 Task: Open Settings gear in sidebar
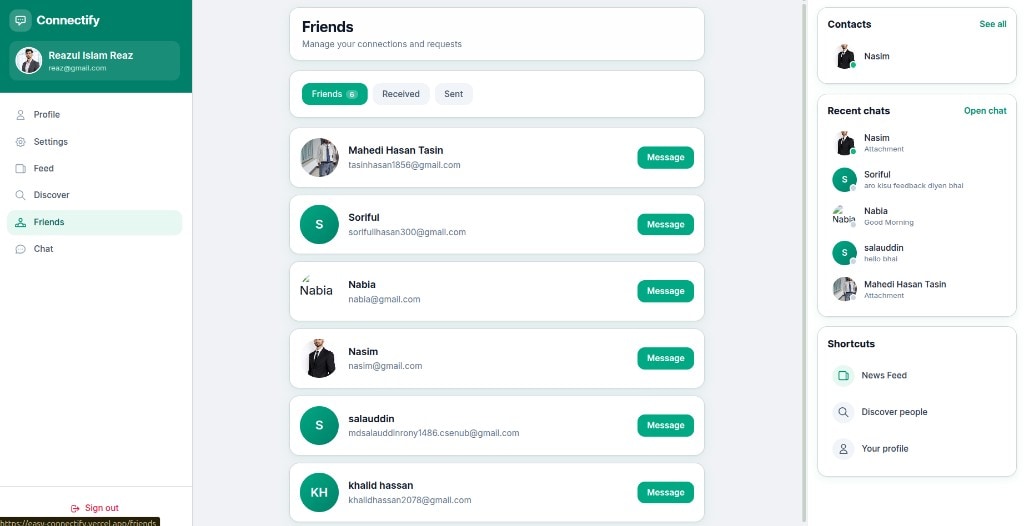click(x=20, y=142)
